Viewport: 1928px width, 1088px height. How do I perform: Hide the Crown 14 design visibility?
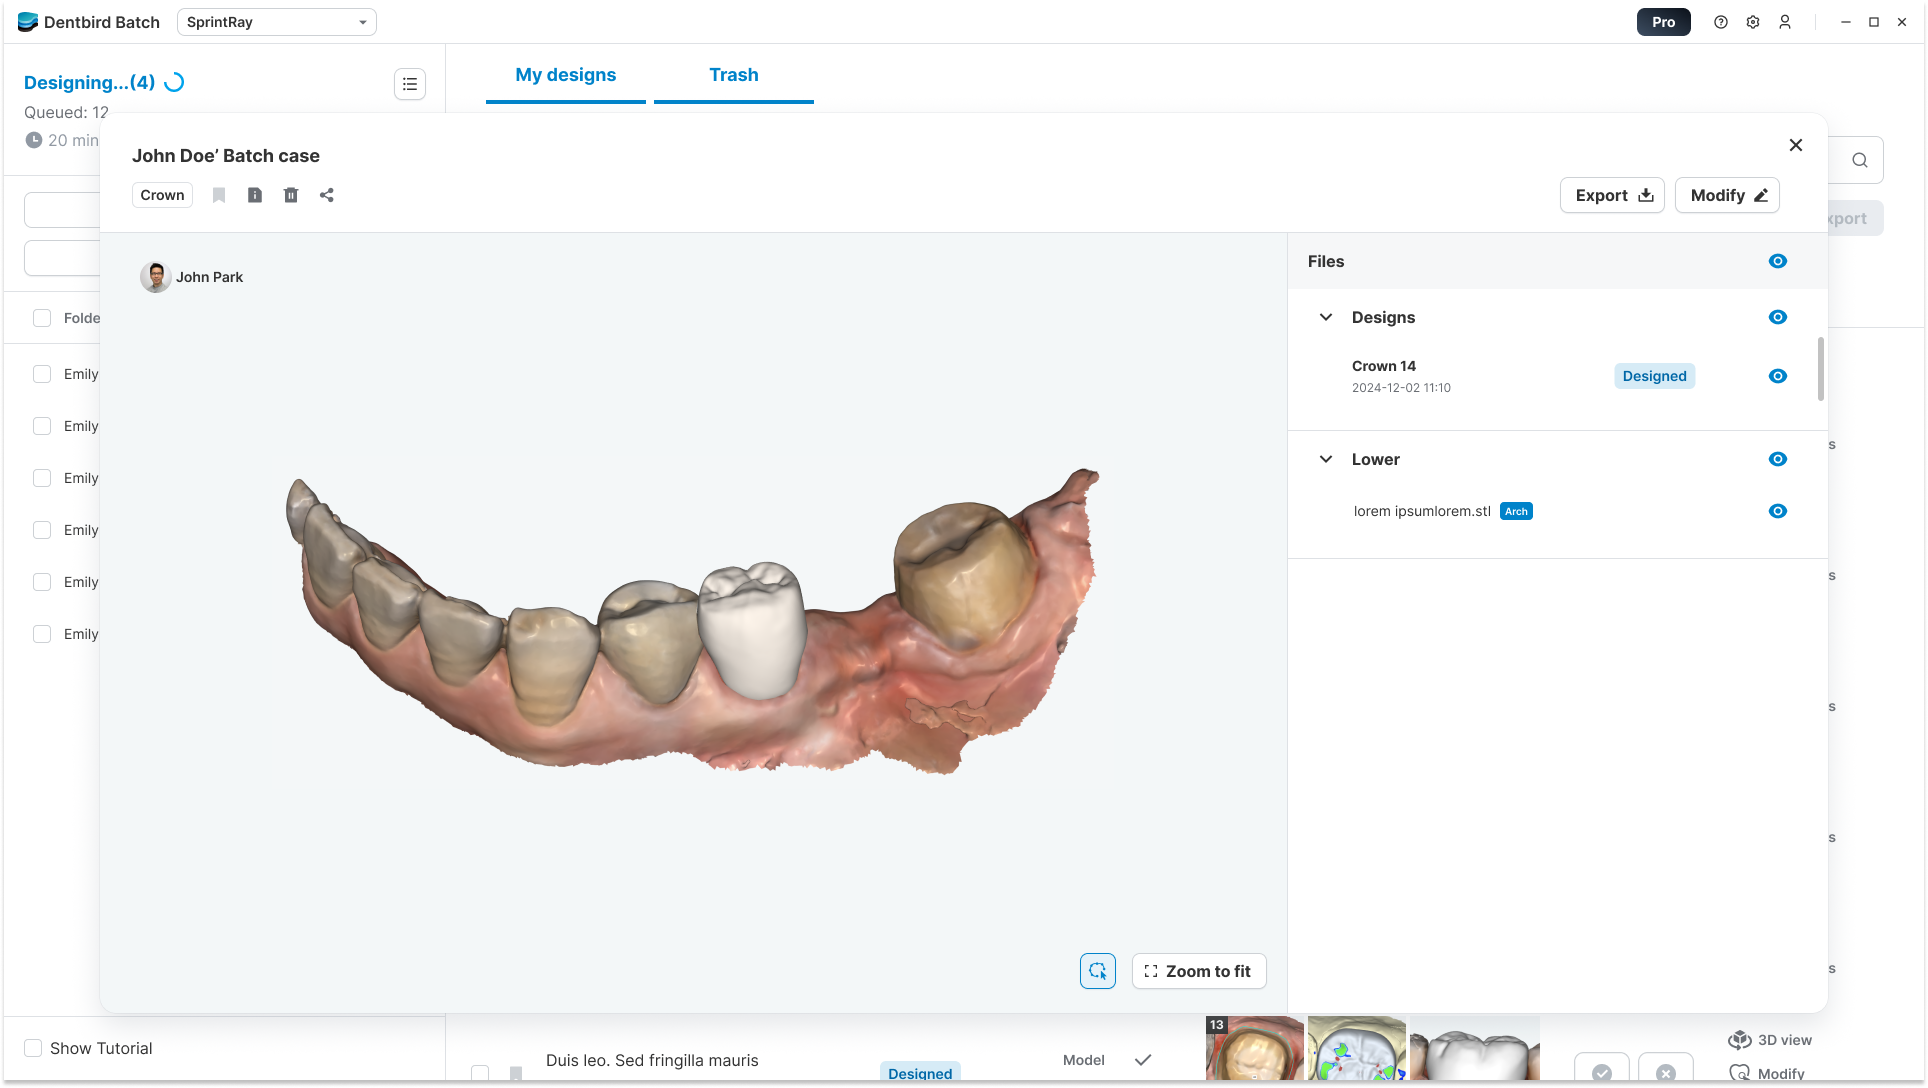(x=1777, y=376)
